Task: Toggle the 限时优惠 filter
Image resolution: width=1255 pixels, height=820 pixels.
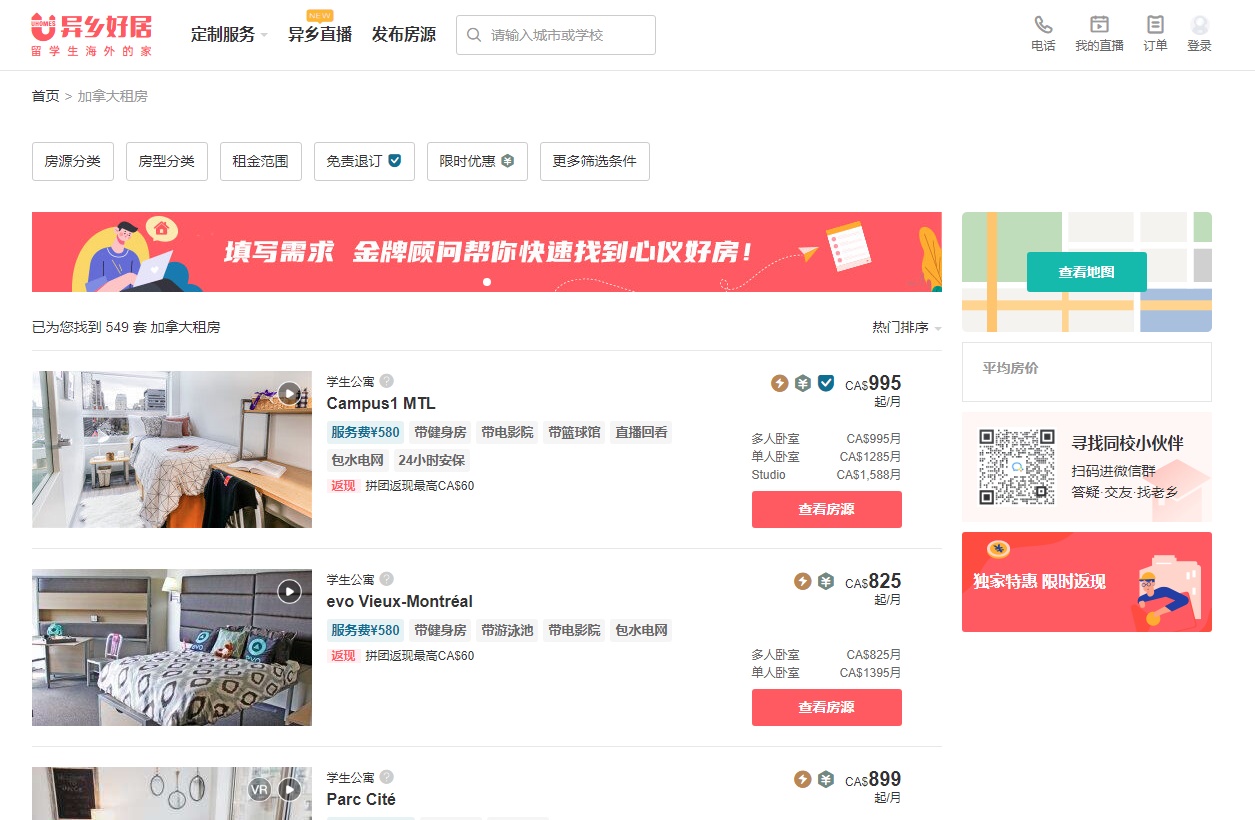Action: click(477, 161)
